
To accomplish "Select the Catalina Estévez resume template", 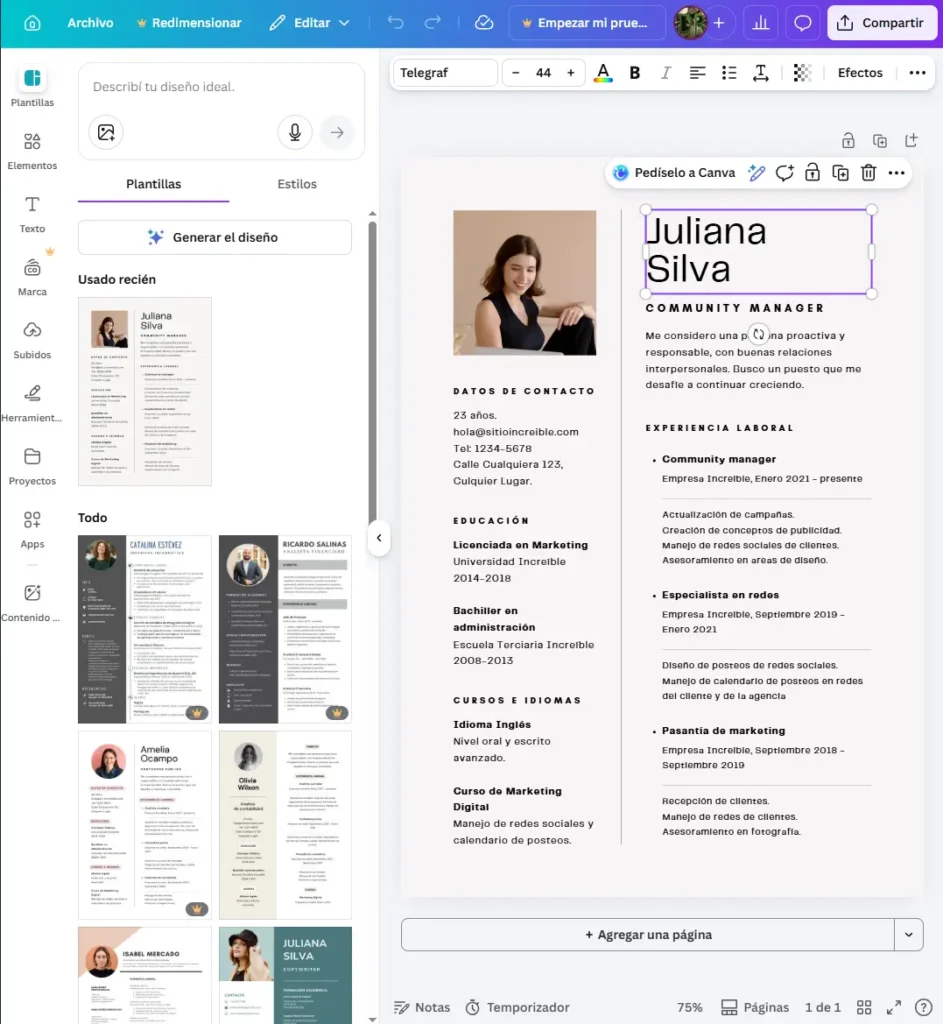I will pos(145,629).
